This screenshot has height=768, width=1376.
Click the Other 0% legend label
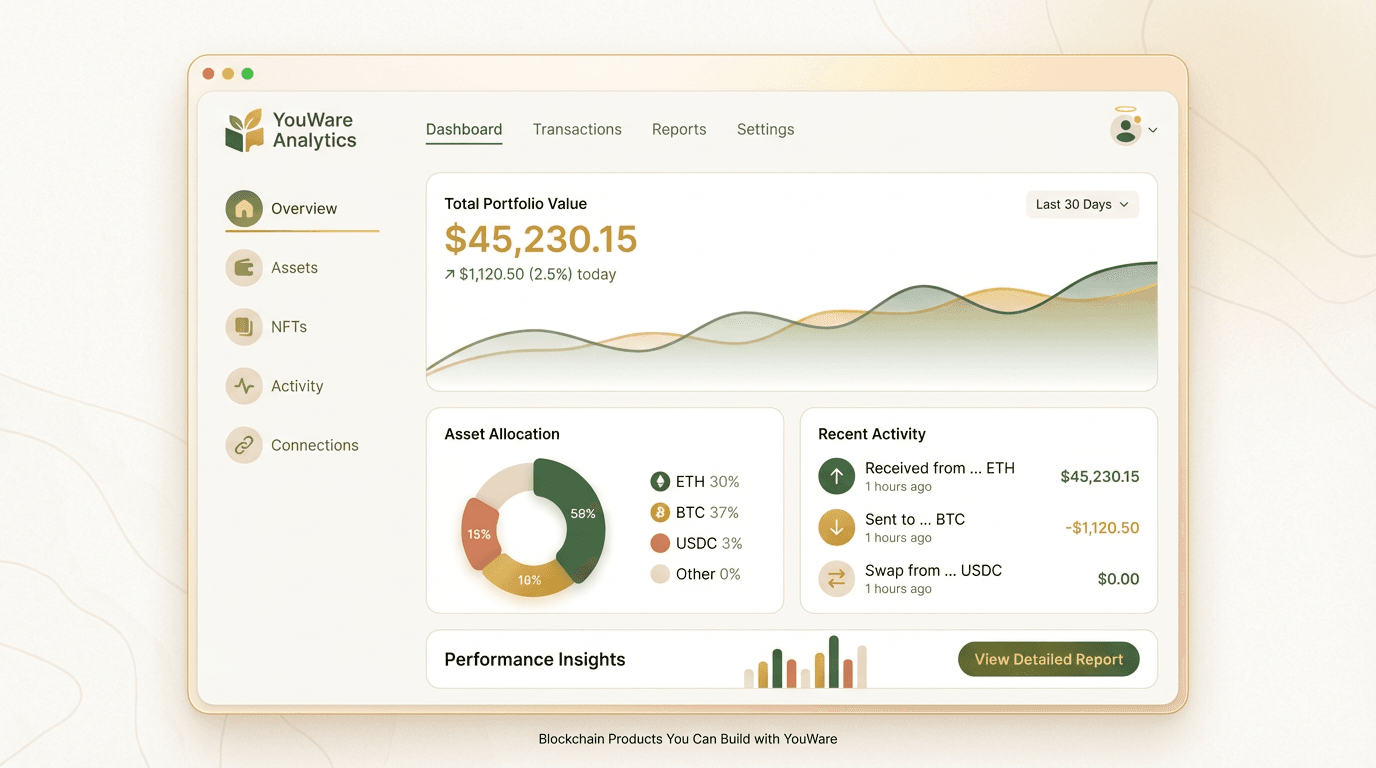tap(708, 574)
